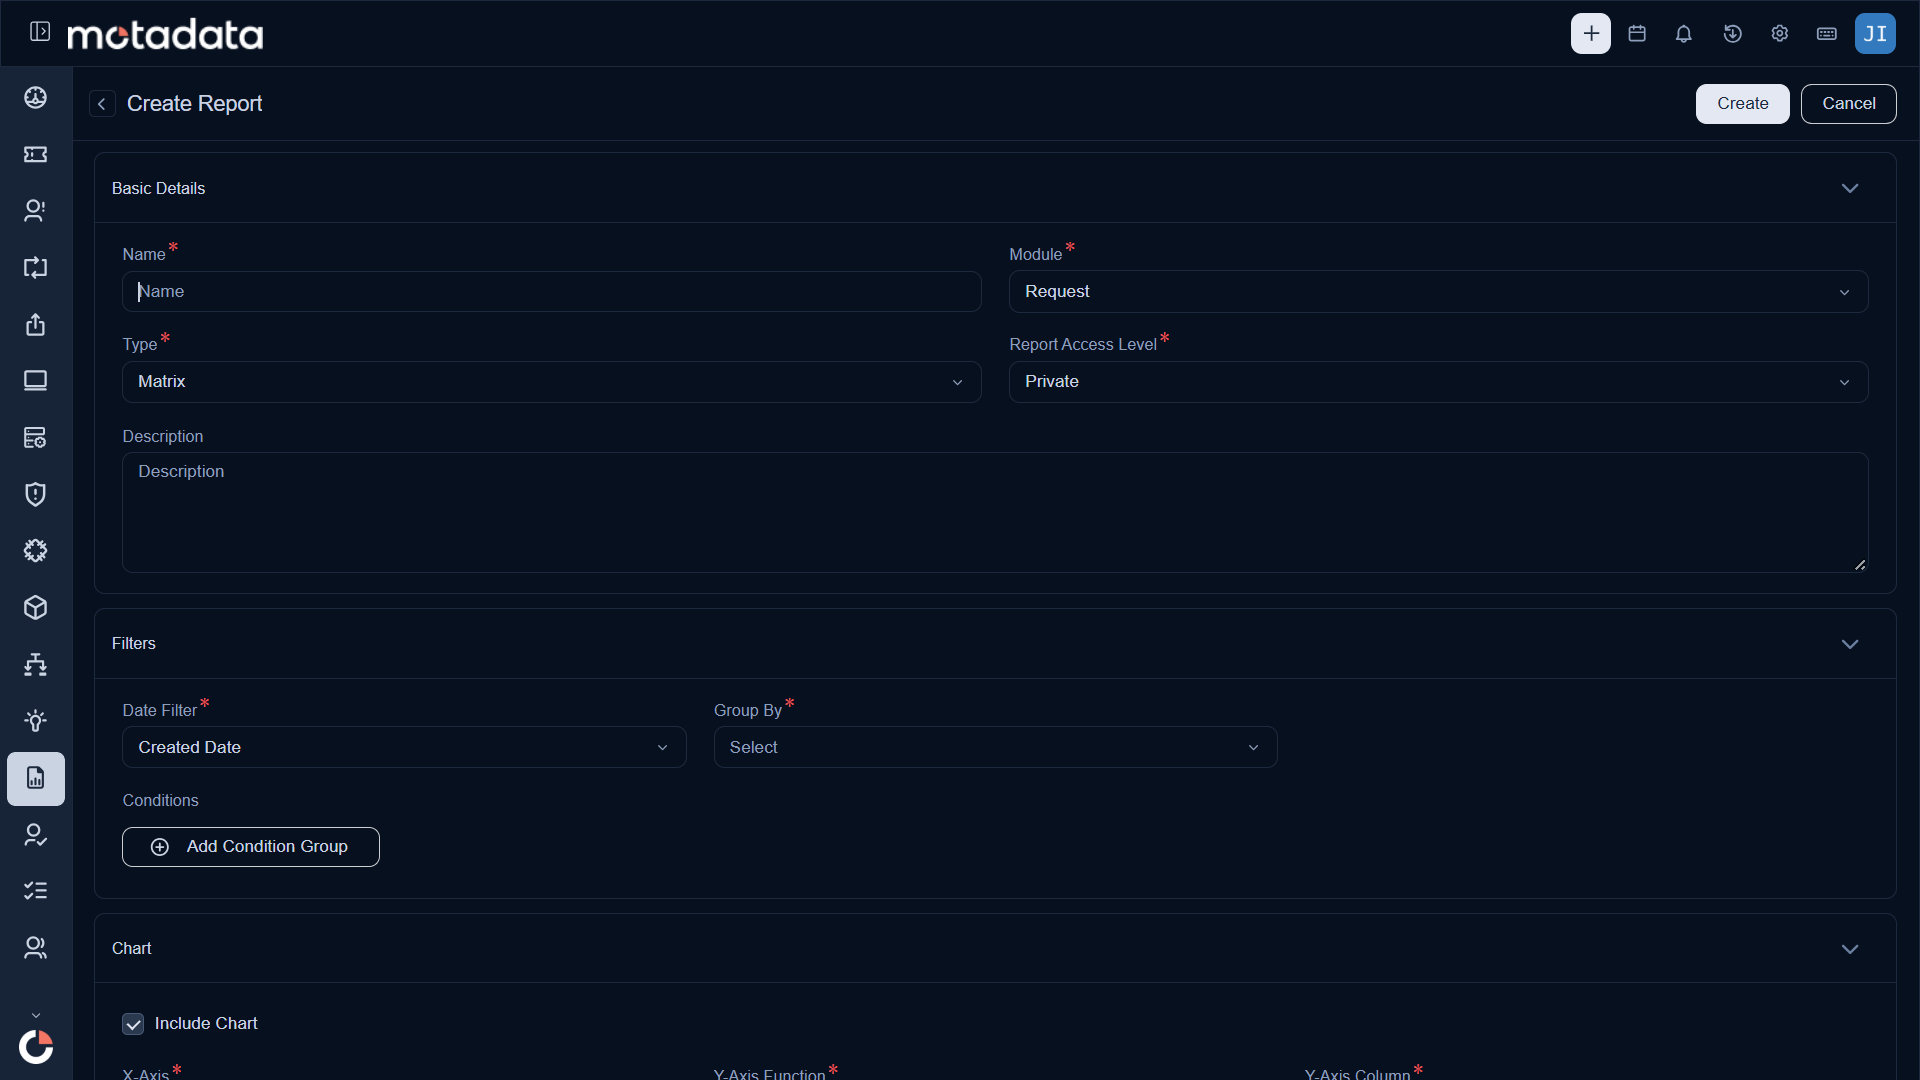The width and height of the screenshot is (1920, 1080).
Task: Open the reports icon highlighted in sidebar
Action: pos(36,778)
